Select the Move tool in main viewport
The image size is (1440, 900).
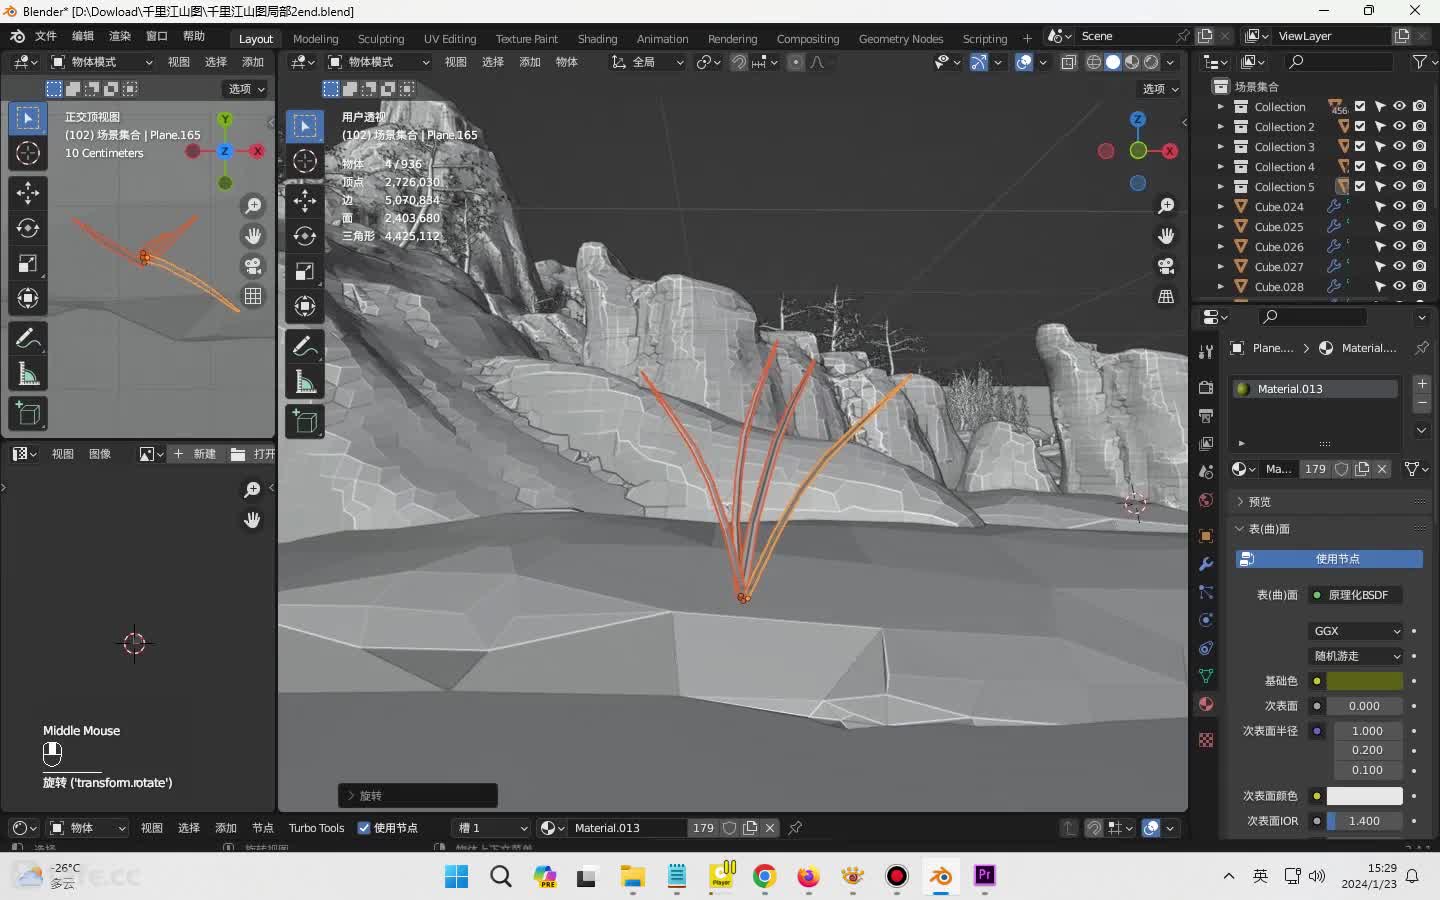pos(305,200)
